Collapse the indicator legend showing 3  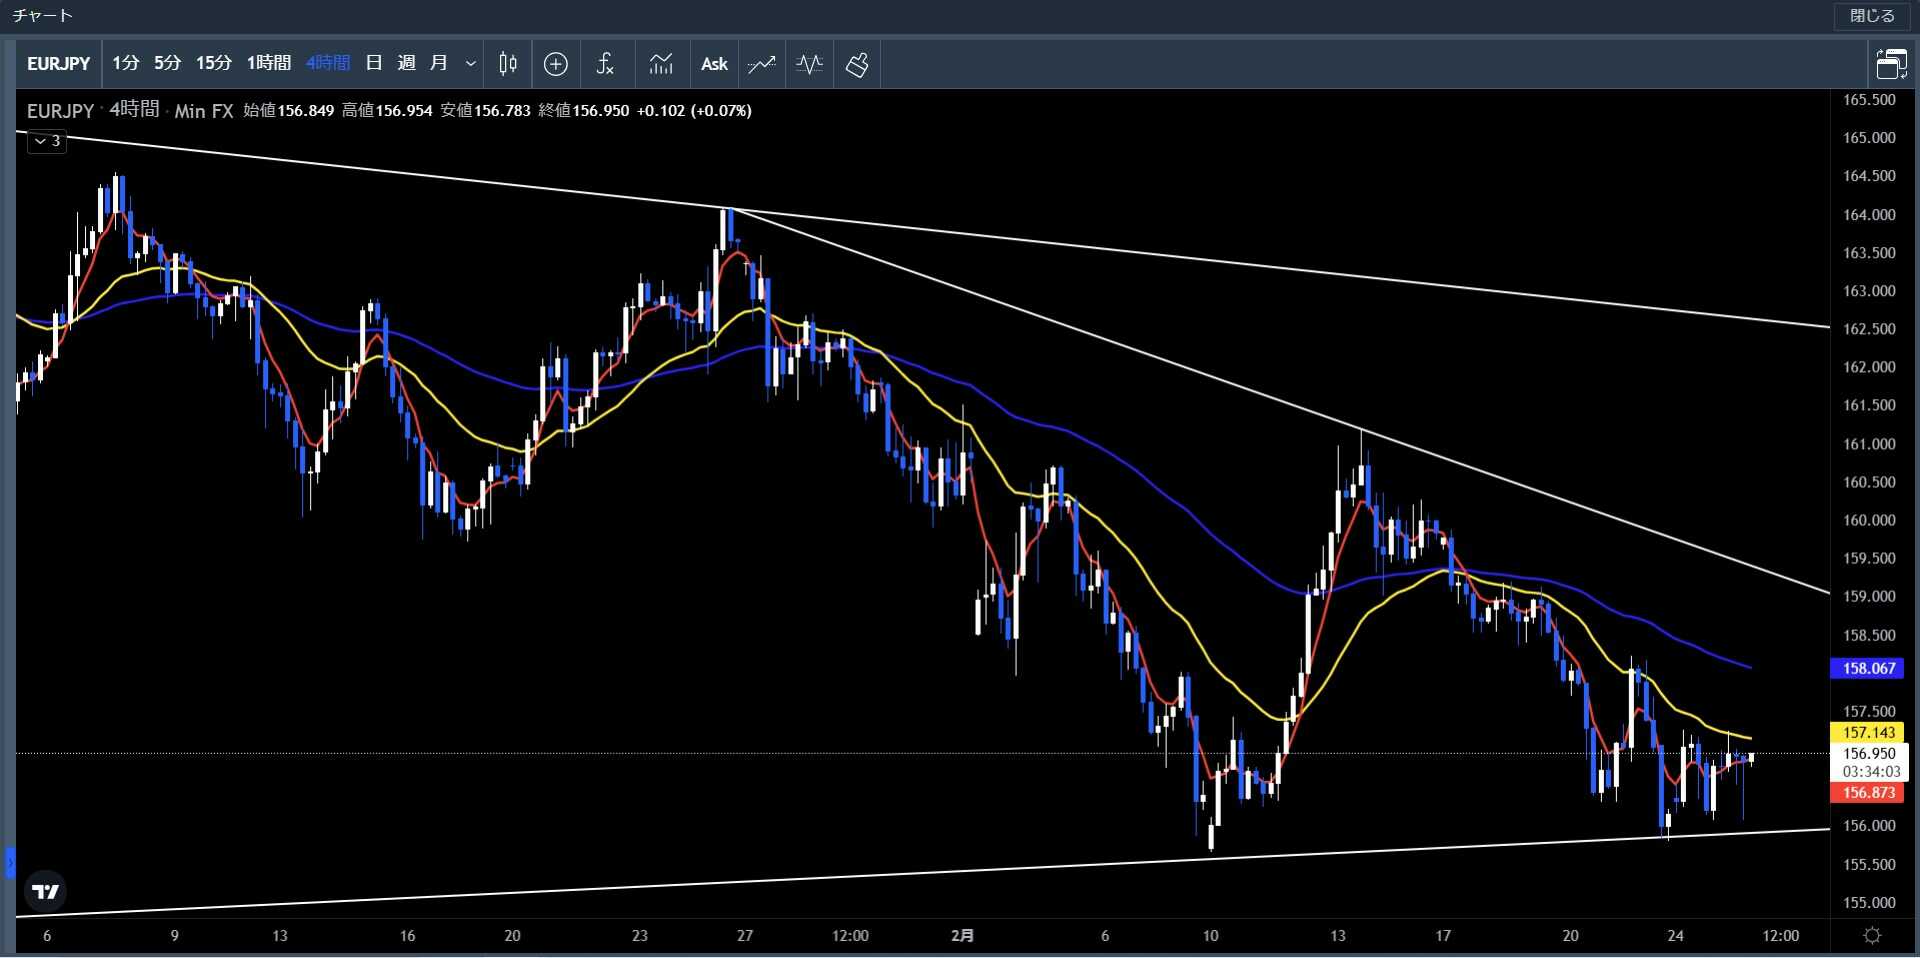[x=47, y=141]
